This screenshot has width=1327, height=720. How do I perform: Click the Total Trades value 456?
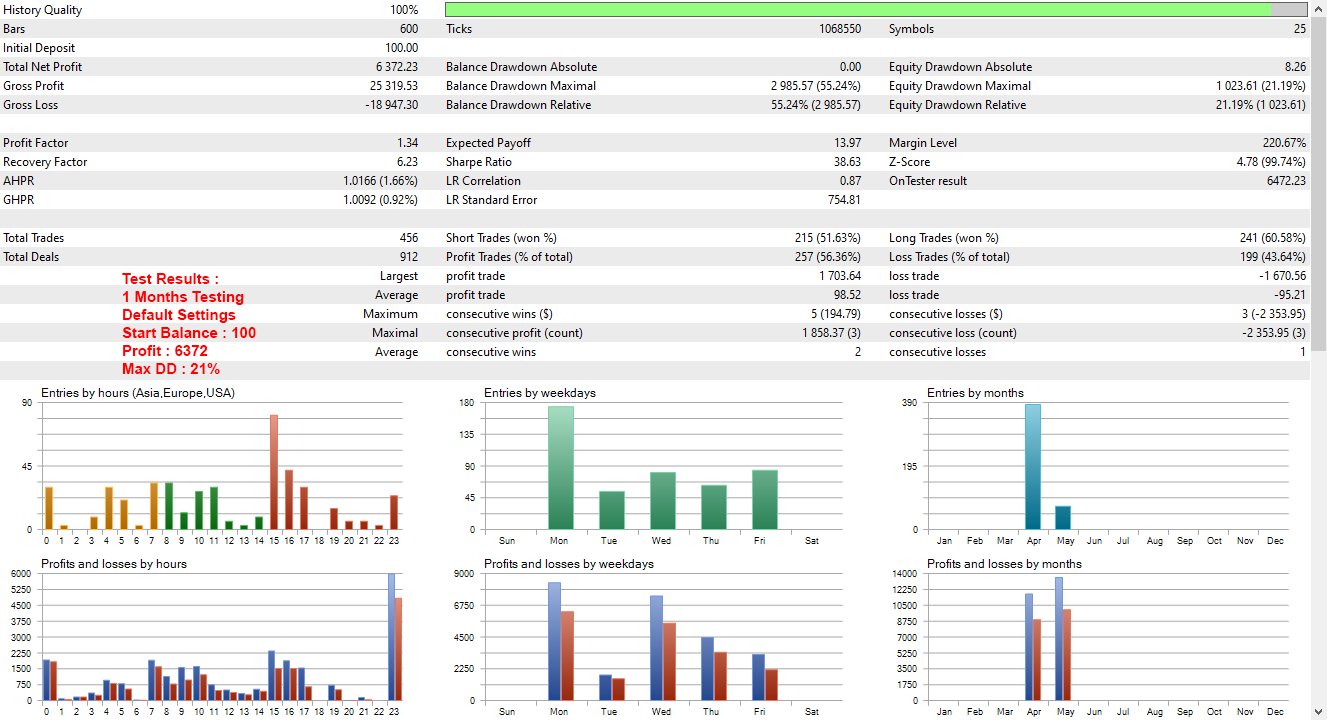(409, 238)
